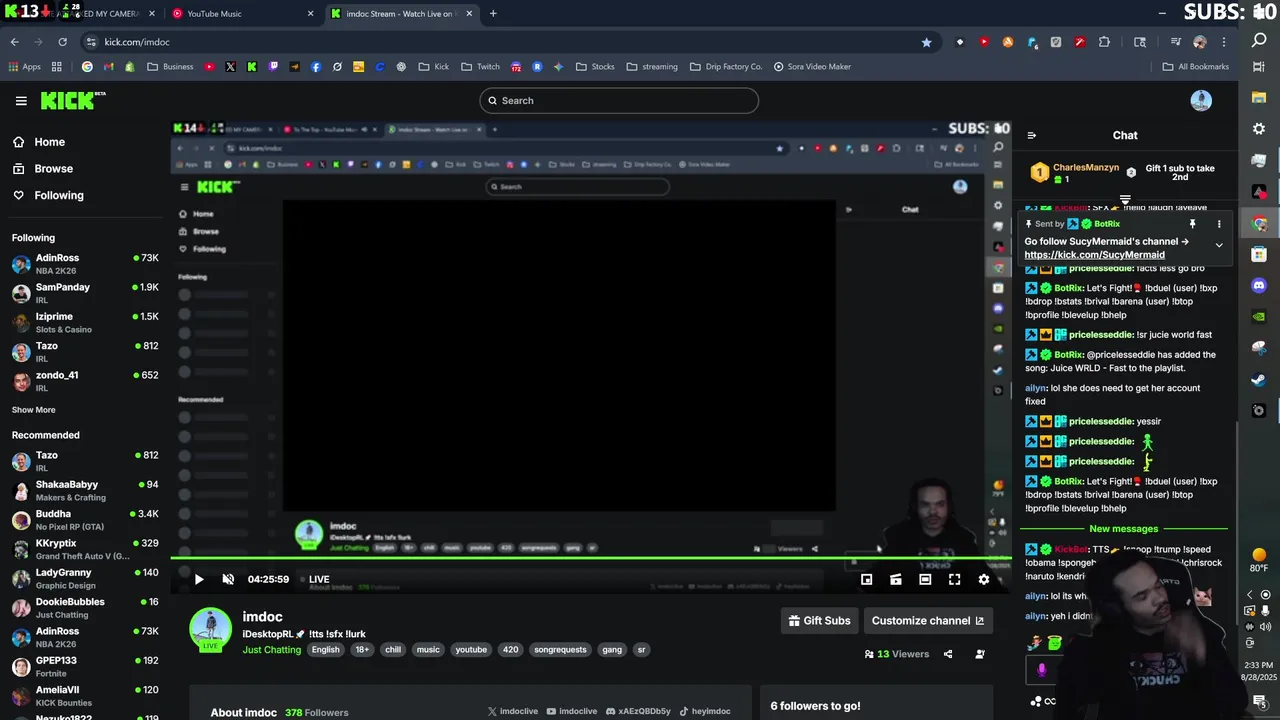1280x720 pixels.
Task: Open the SucyMermaid kick.com link in pinned message
Action: tap(1094, 255)
